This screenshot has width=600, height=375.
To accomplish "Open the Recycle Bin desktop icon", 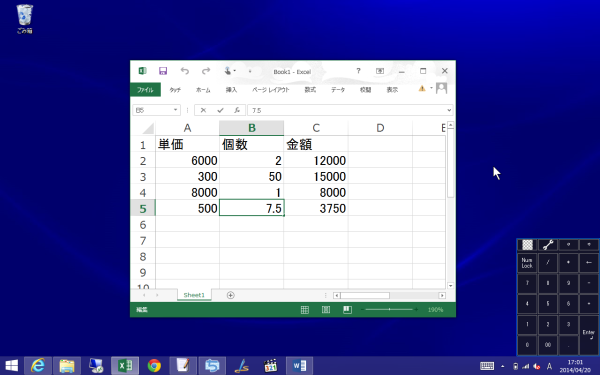I will pos(24,19).
